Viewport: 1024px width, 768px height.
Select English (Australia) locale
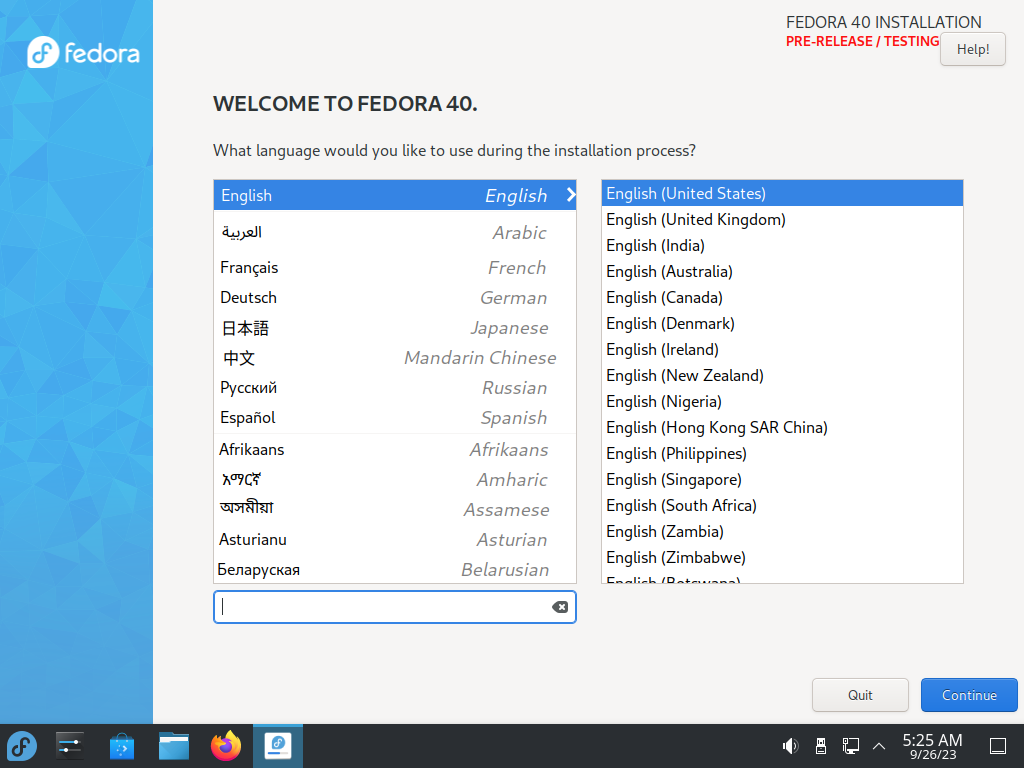(782, 271)
